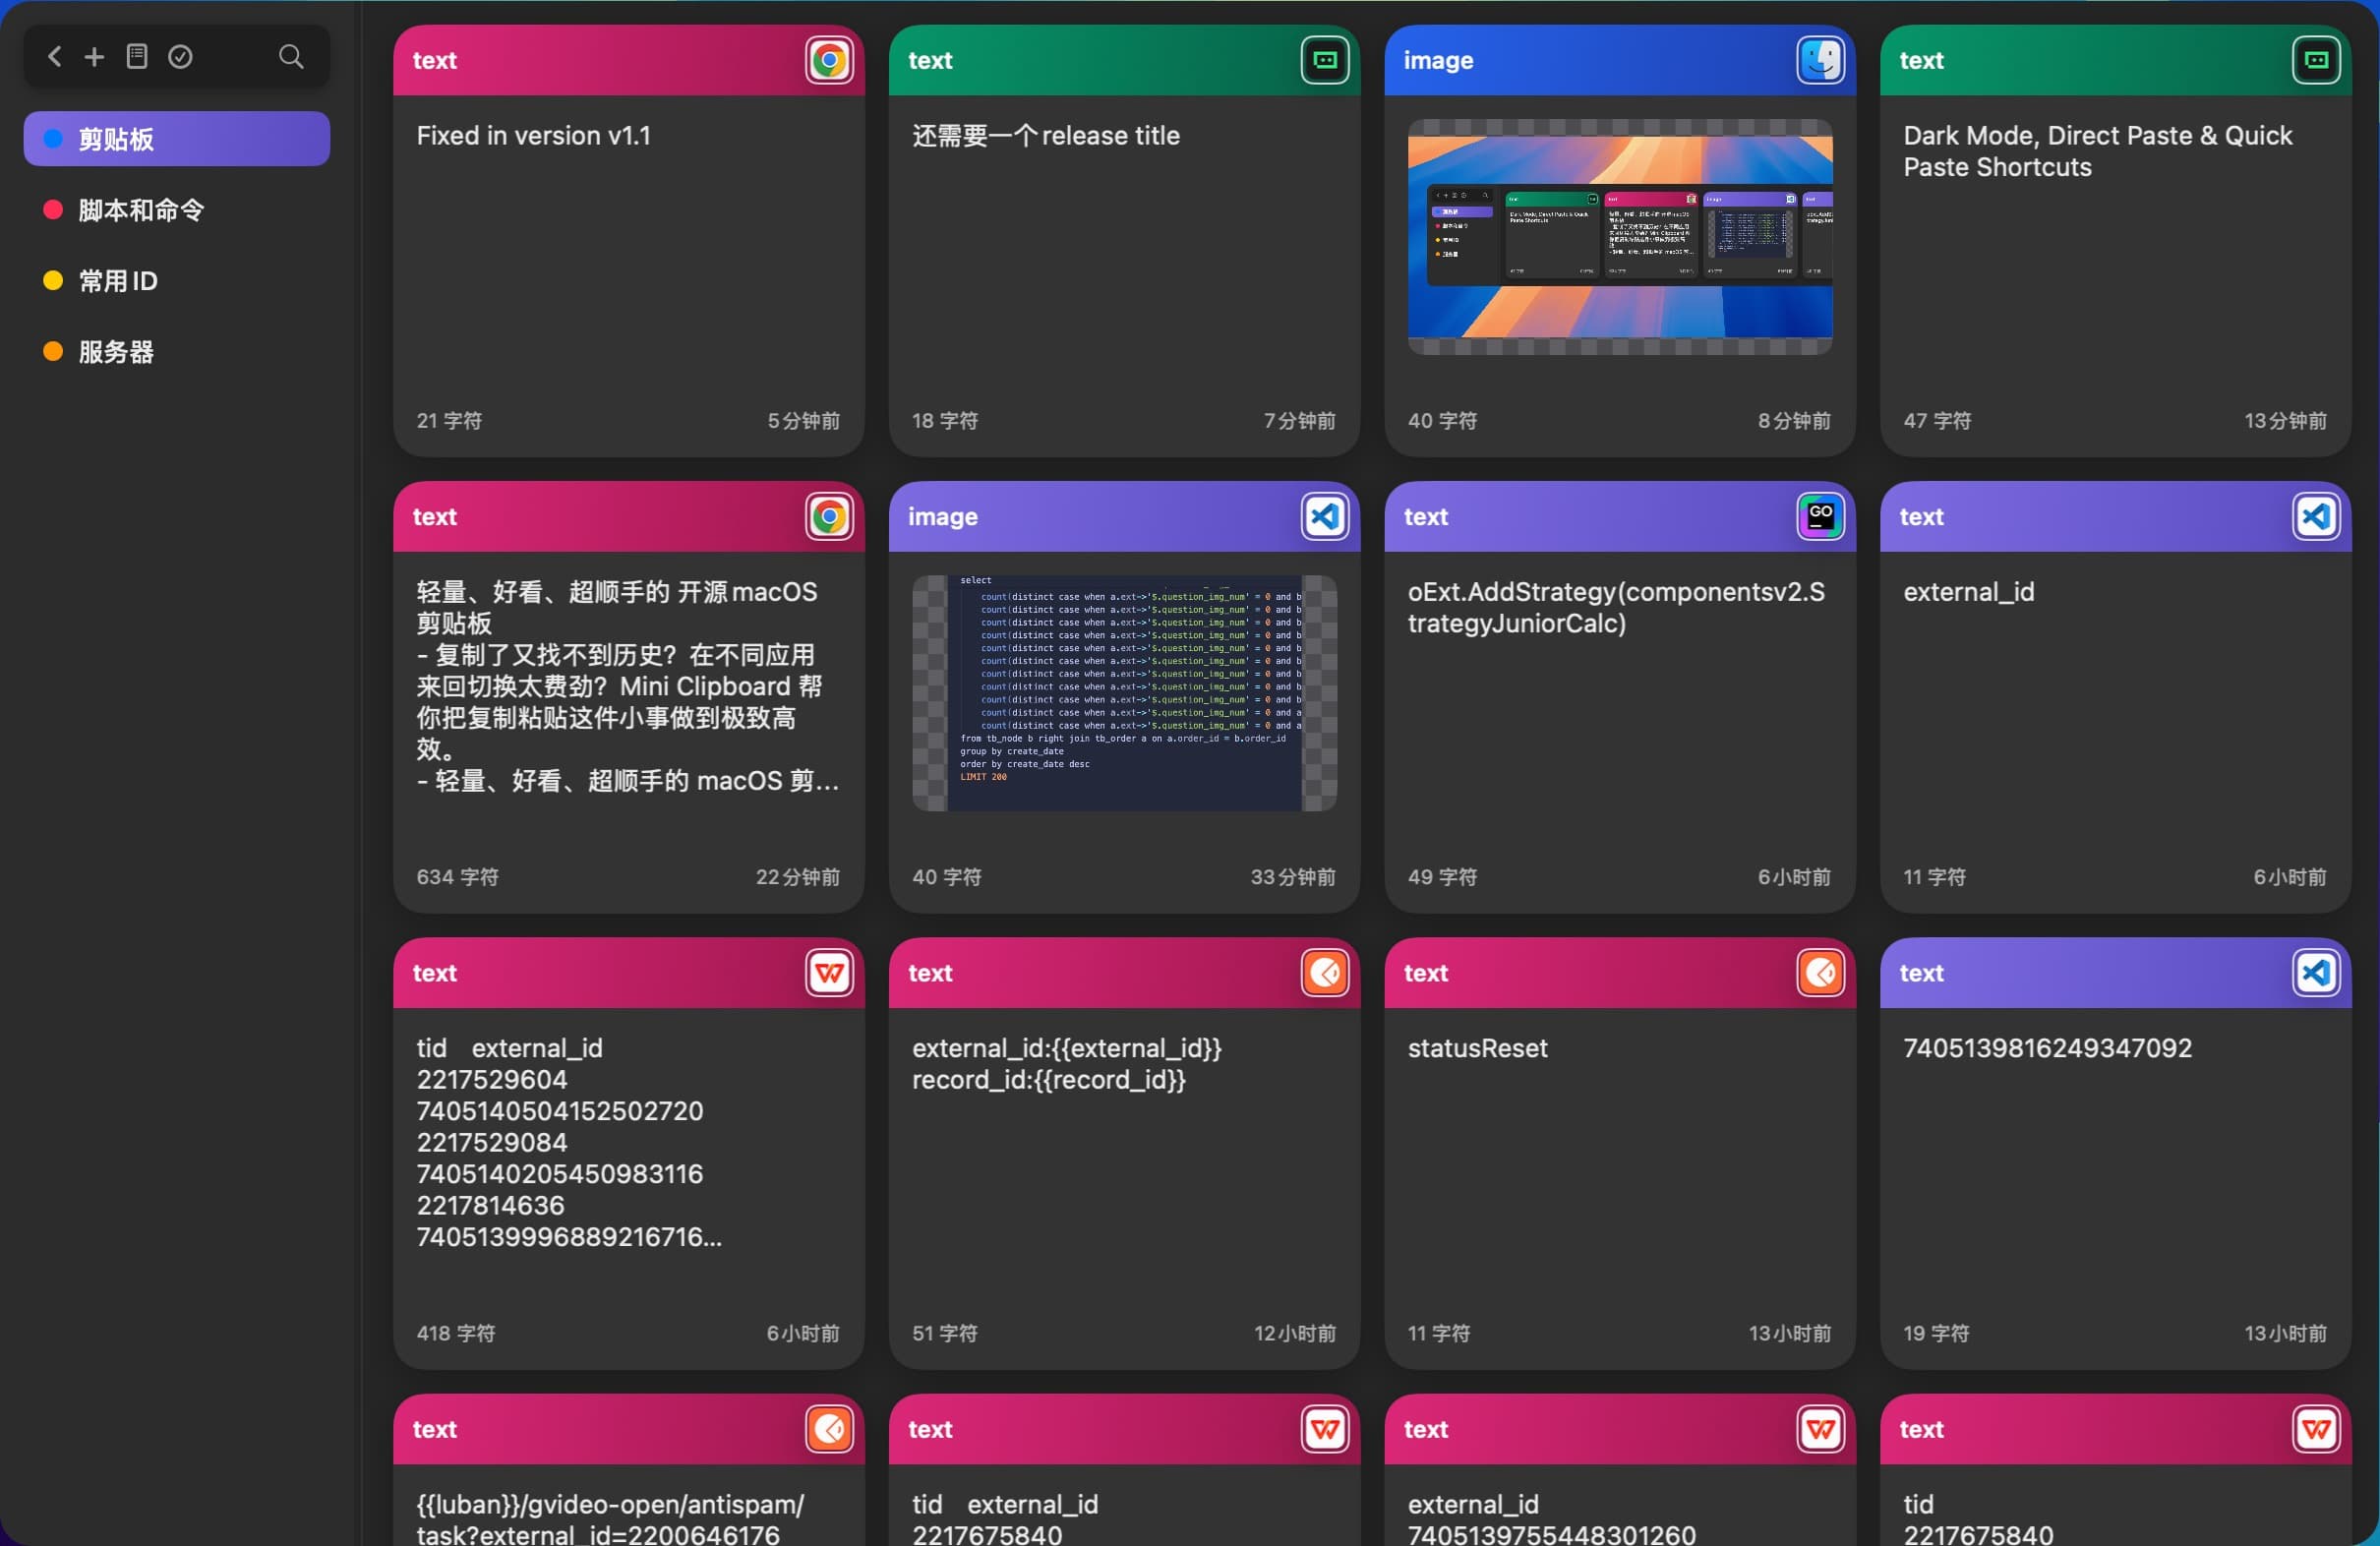Viewport: 2380px width, 1546px height.
Task: Open the notes list icon in the toolbar
Action: (137, 56)
